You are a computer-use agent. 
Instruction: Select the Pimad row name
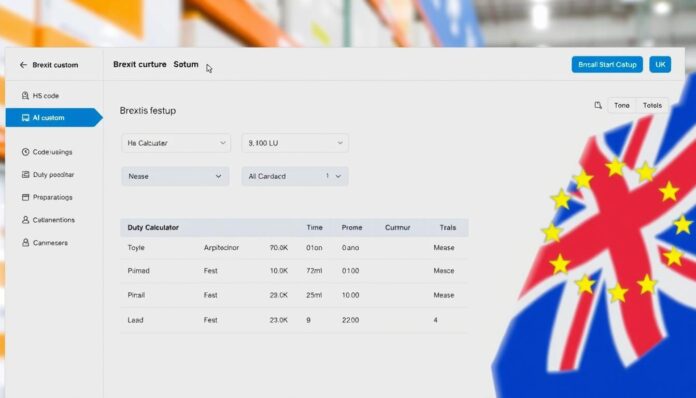[x=138, y=271]
